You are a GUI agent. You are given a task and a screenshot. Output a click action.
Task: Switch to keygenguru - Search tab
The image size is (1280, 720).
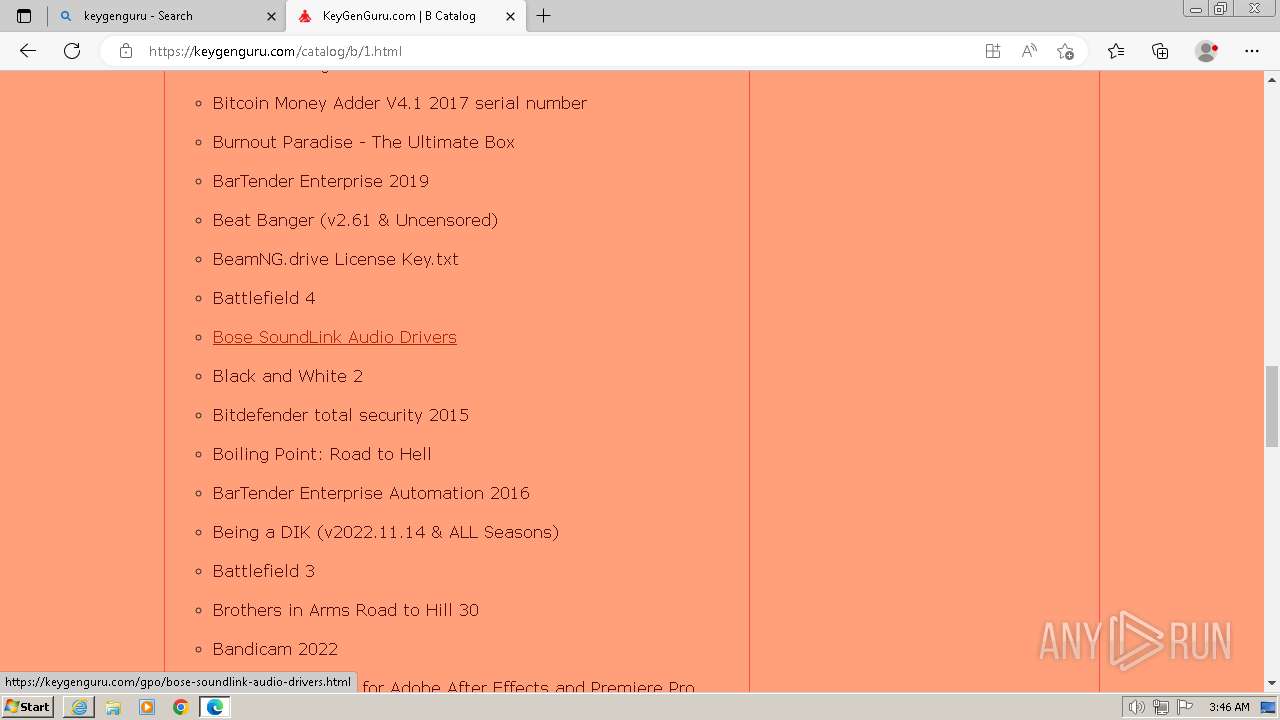(168, 16)
